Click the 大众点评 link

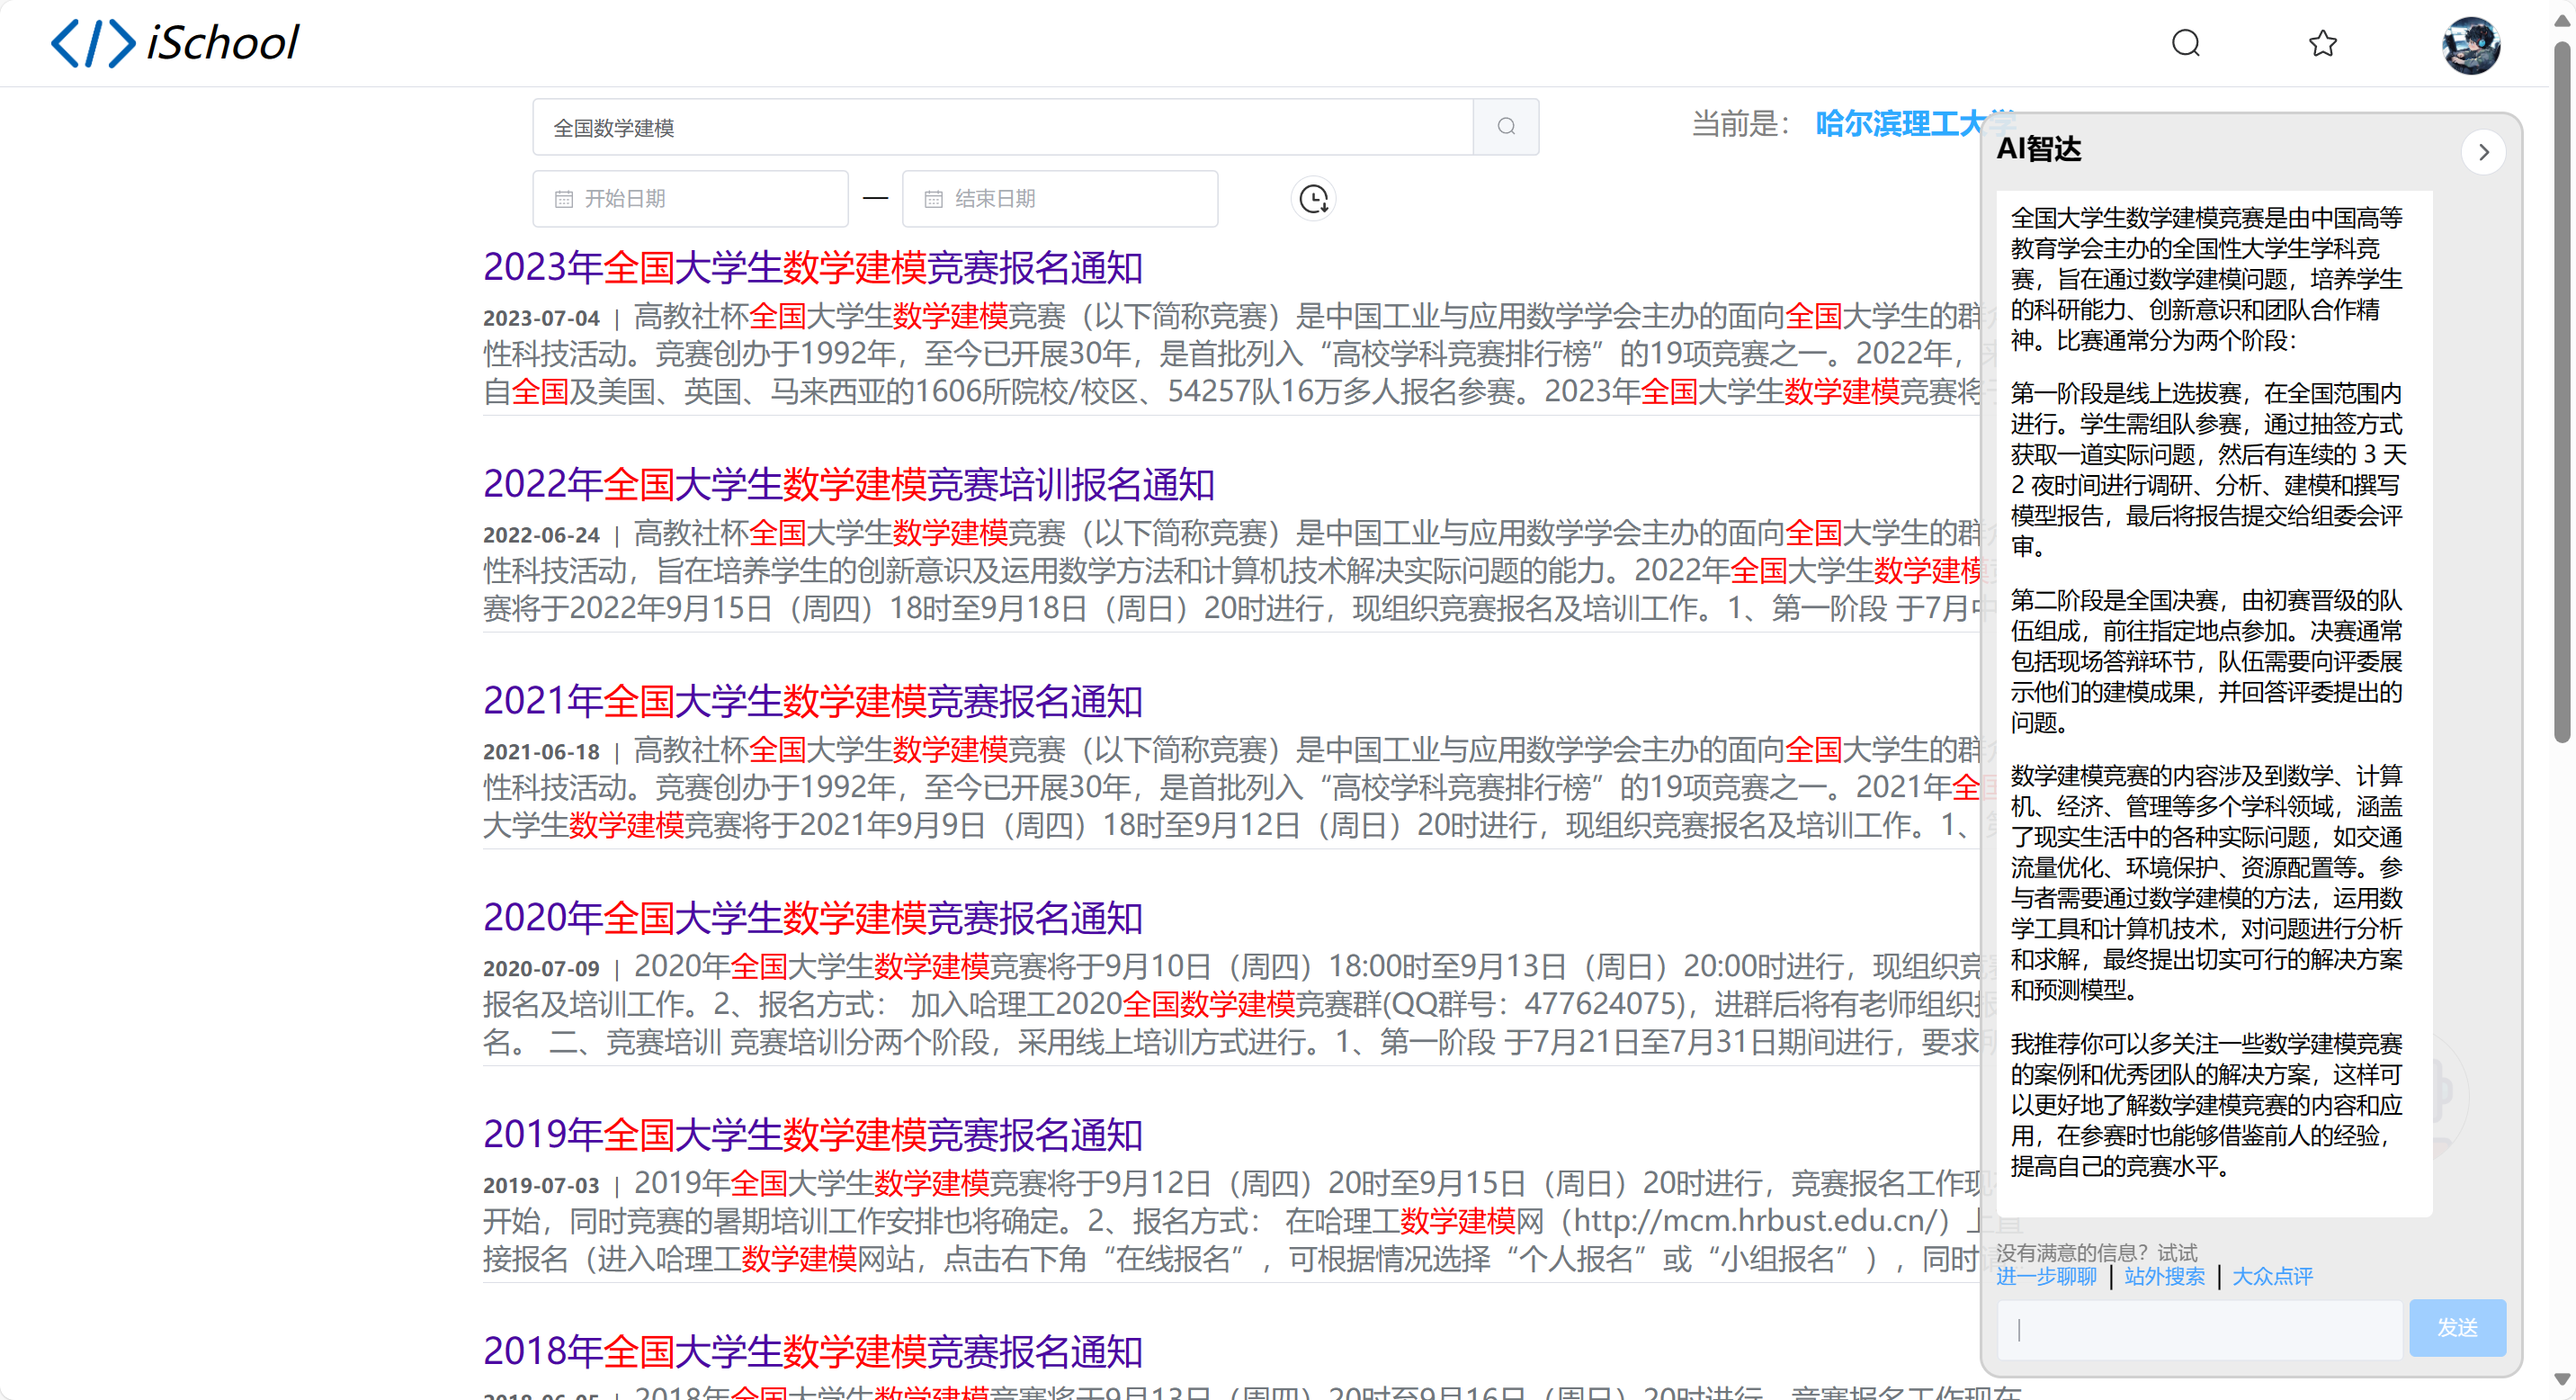coord(2272,1276)
